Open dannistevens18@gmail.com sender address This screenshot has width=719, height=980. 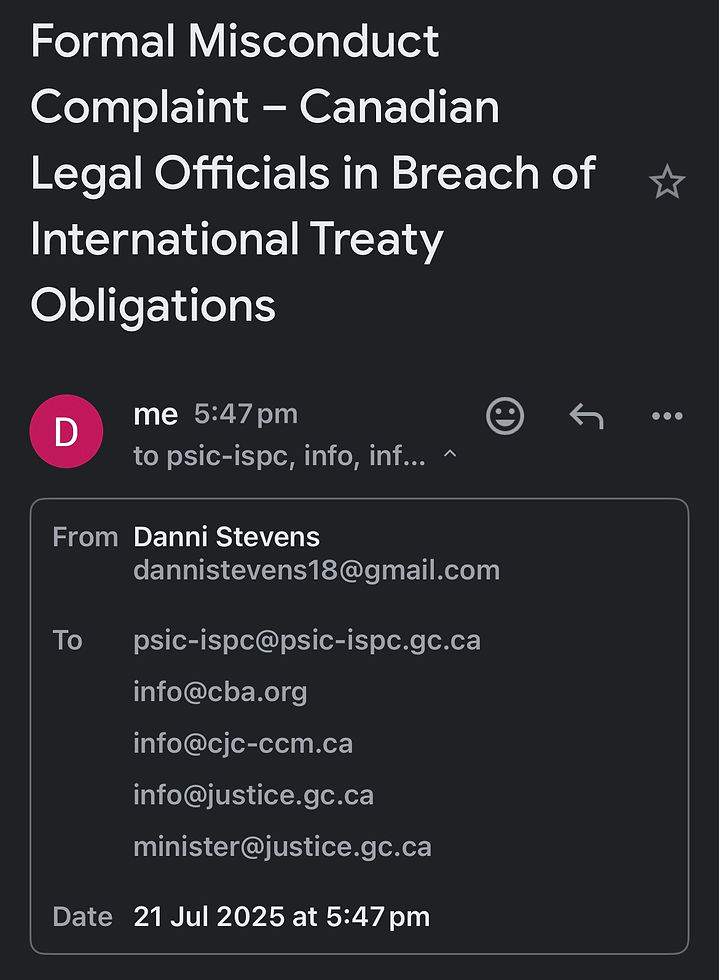click(316, 571)
